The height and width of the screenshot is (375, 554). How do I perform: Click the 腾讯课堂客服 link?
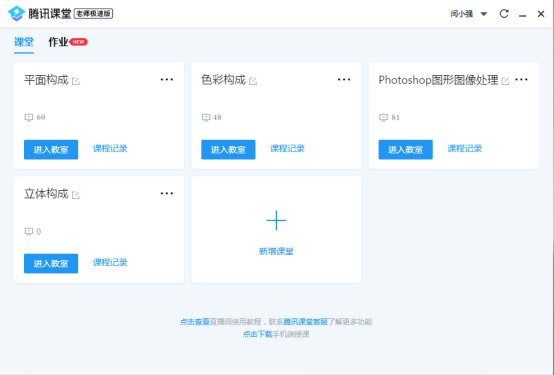click(x=306, y=322)
